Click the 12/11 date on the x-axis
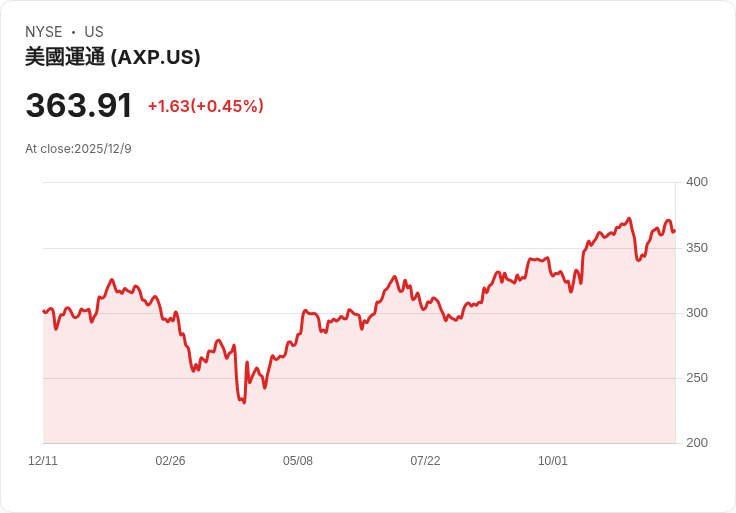 (x=43, y=461)
